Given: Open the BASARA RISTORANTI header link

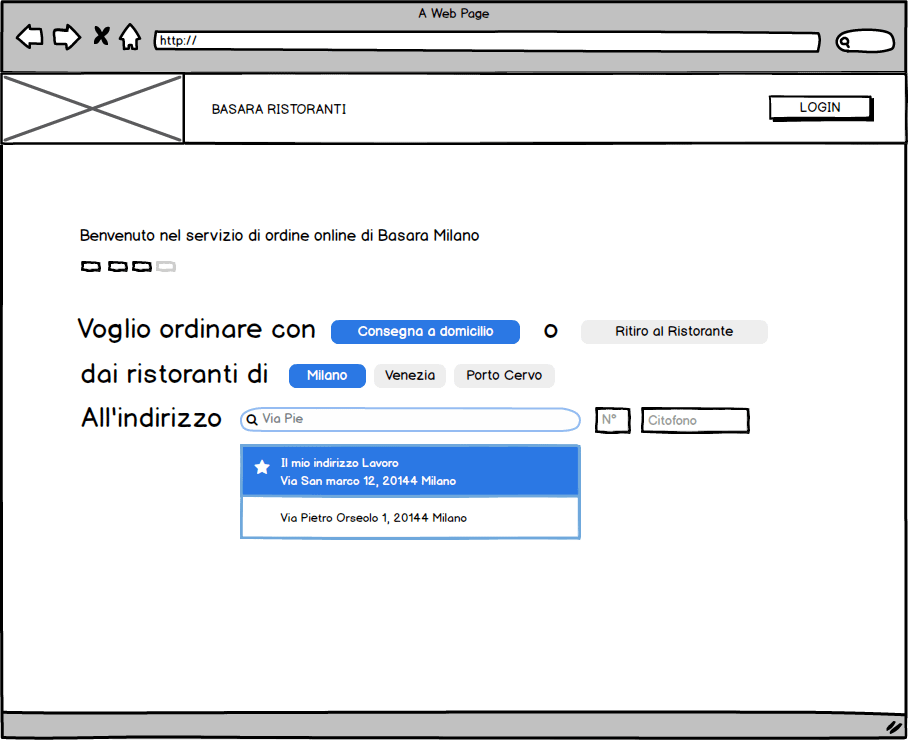Looking at the screenshot, I should (x=279, y=109).
